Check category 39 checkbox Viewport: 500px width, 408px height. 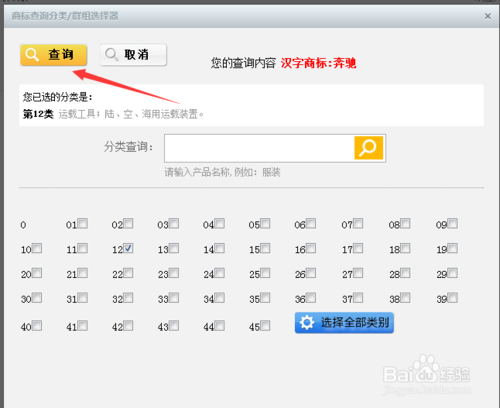pyautogui.click(x=453, y=298)
